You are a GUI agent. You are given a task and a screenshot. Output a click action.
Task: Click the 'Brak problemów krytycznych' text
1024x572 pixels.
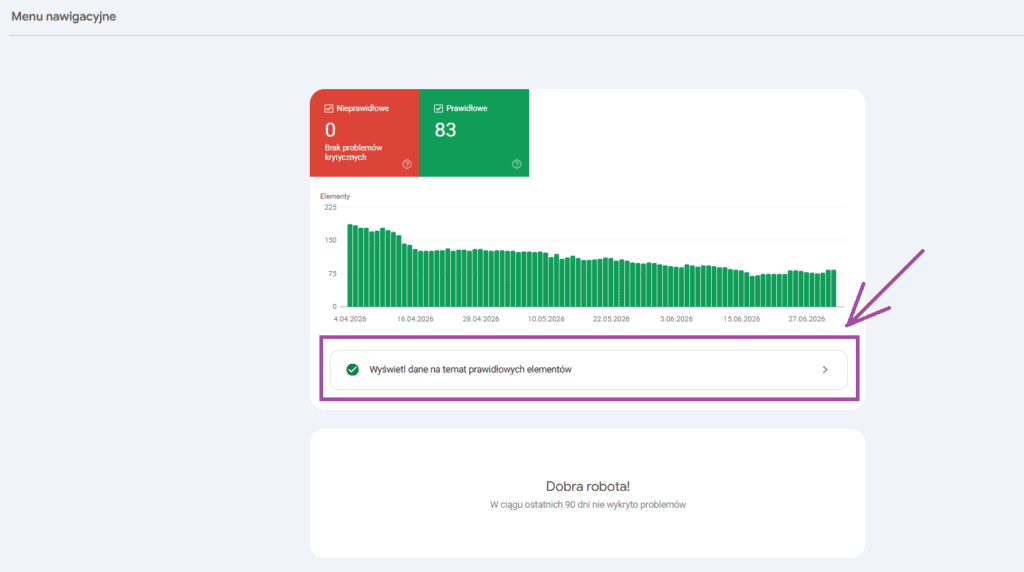(353, 152)
